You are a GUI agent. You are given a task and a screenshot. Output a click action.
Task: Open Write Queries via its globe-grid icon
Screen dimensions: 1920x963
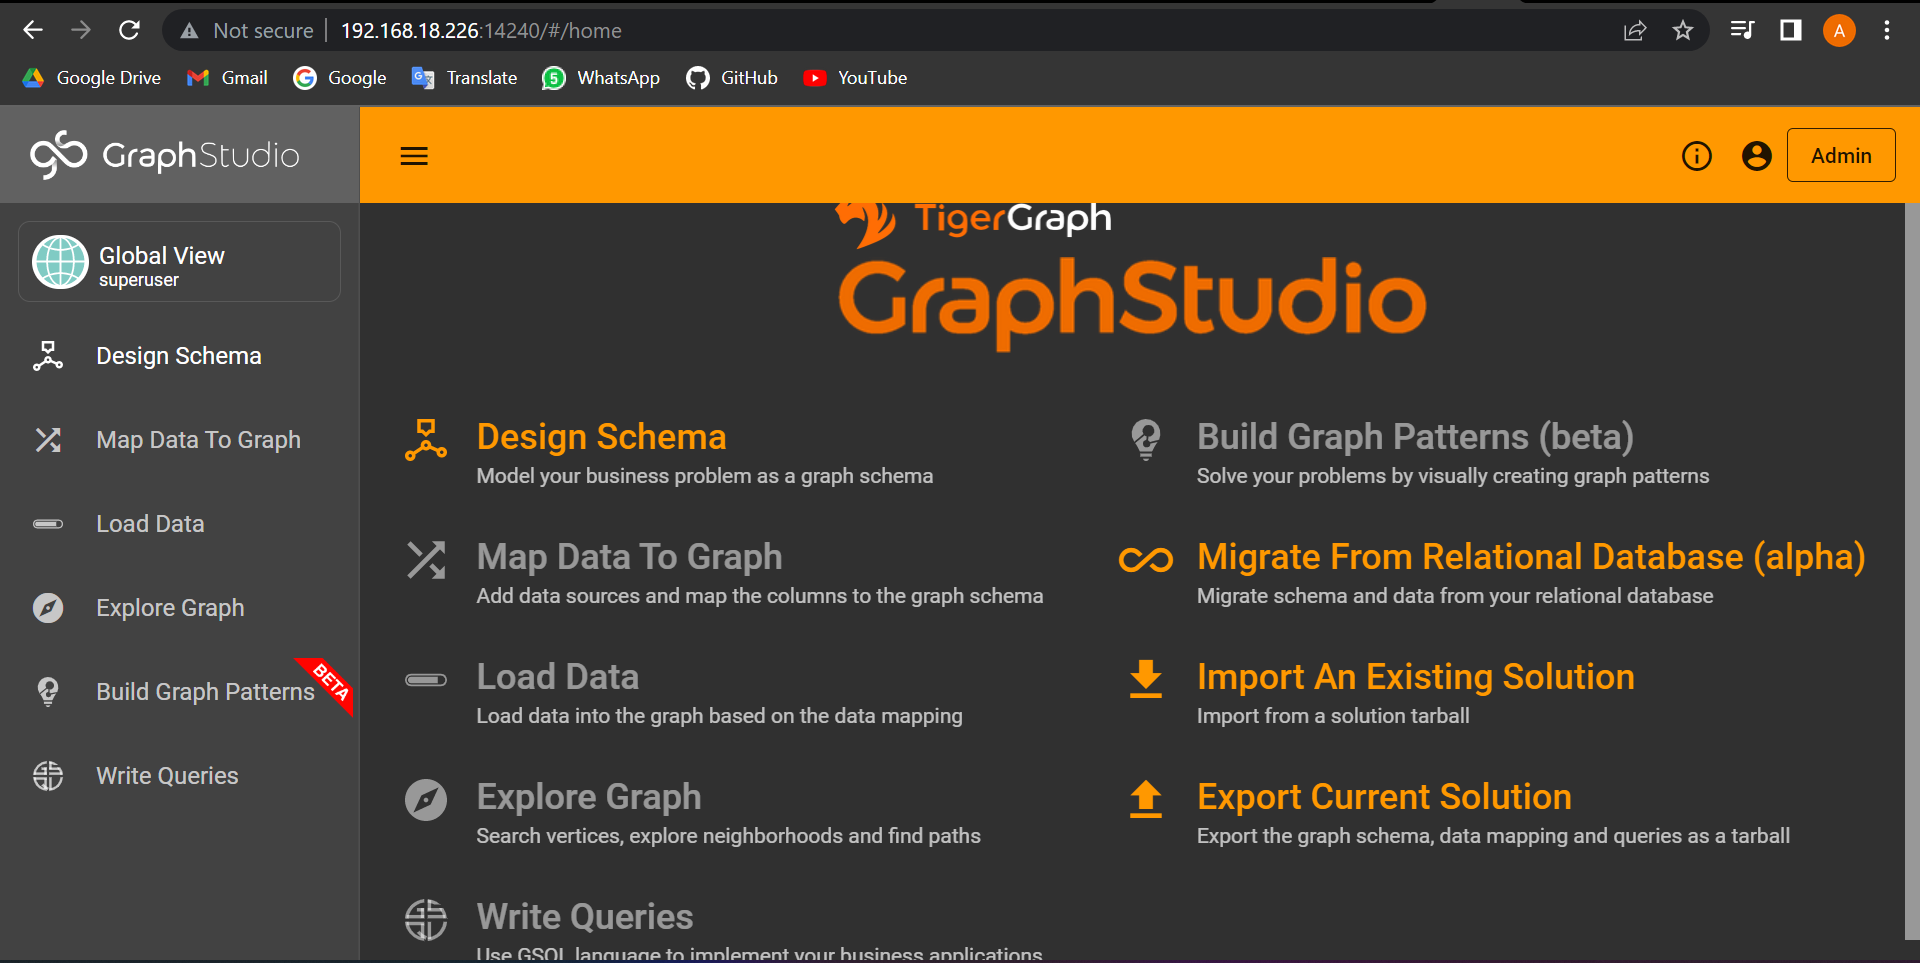48,775
